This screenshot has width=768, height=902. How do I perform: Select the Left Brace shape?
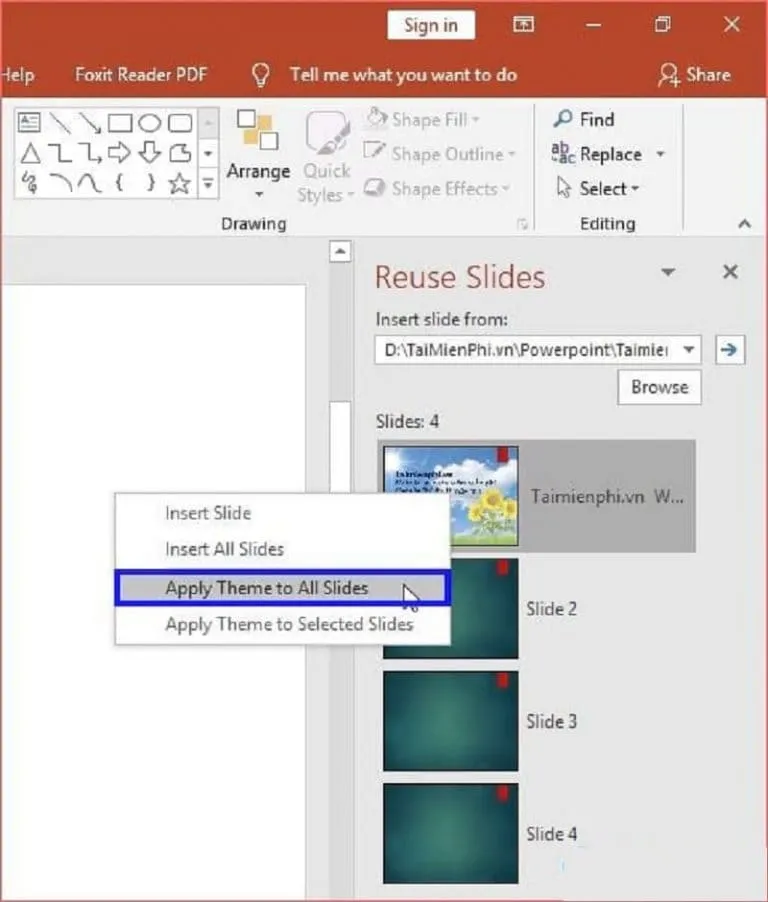click(120, 183)
